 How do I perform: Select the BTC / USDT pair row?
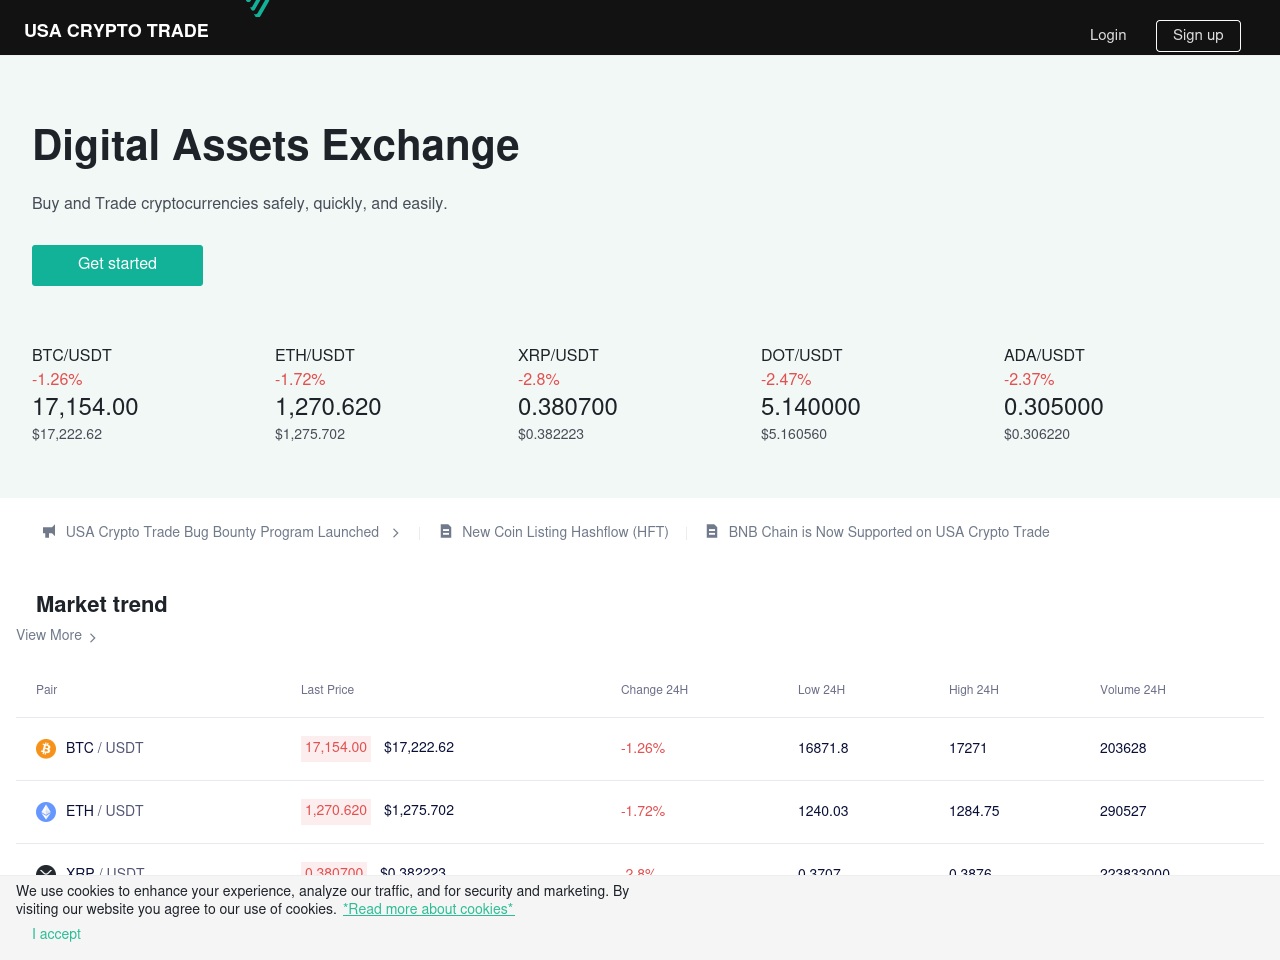640,749
